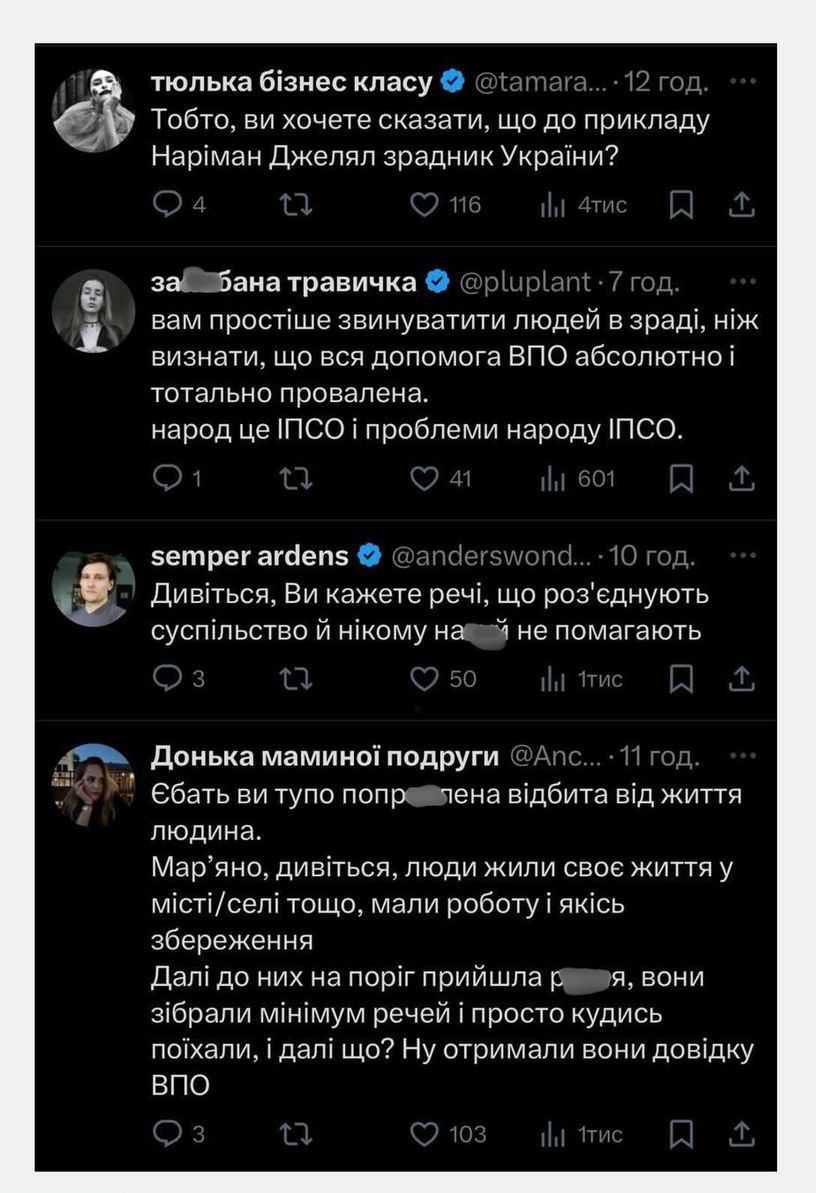
Task: Open @pluplant profile avatar
Action: (x=92, y=311)
